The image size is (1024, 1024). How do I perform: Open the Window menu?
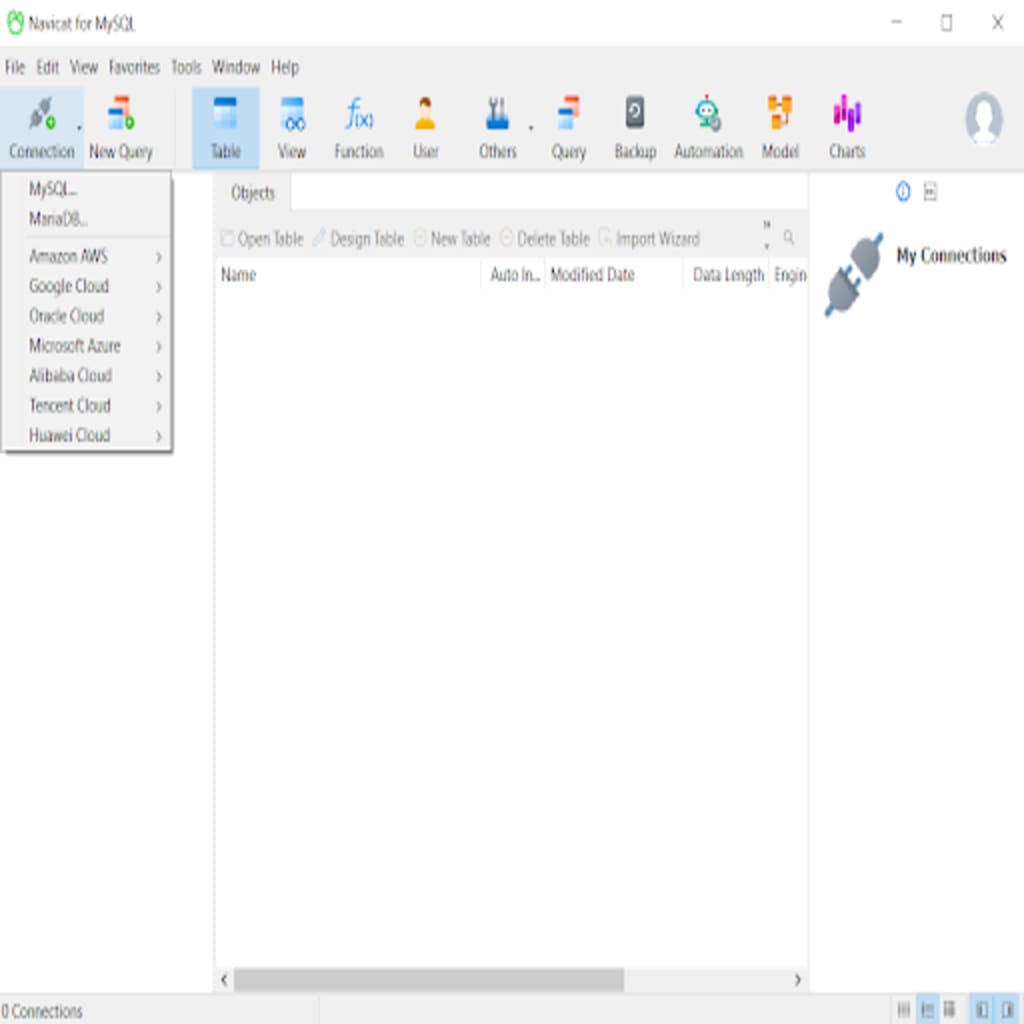tap(236, 67)
